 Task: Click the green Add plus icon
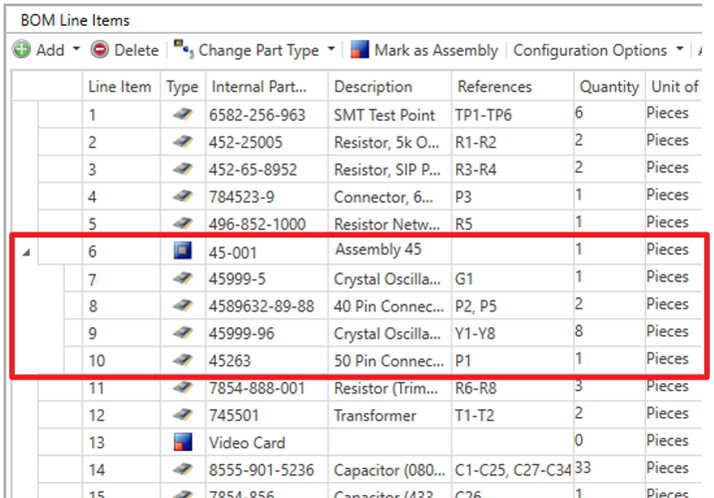pyautogui.click(x=21, y=50)
